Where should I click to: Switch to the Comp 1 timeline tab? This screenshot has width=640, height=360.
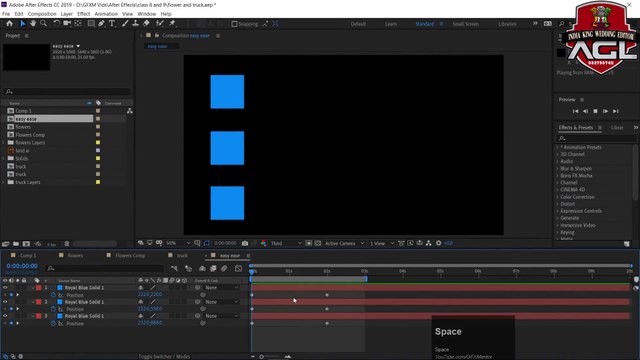(x=28, y=256)
